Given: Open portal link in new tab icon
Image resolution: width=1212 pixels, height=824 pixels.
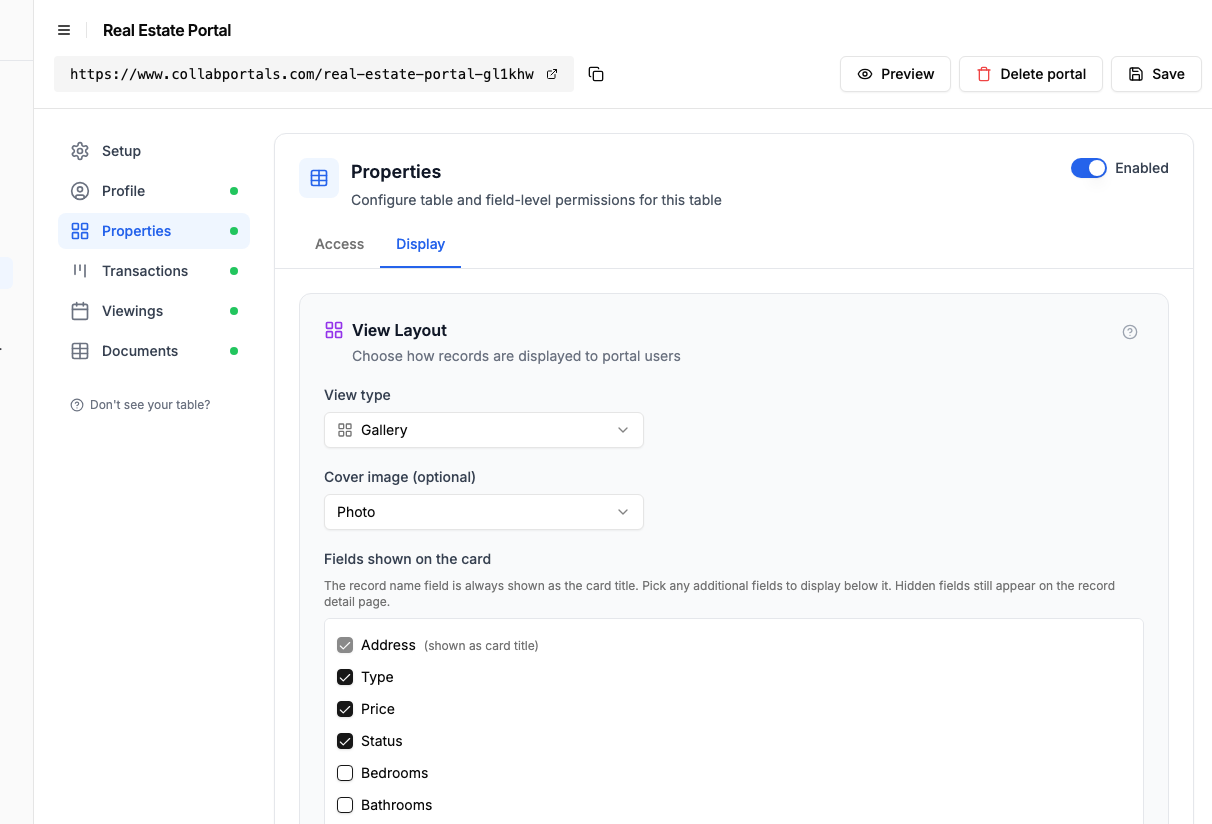Looking at the screenshot, I should click(x=552, y=74).
